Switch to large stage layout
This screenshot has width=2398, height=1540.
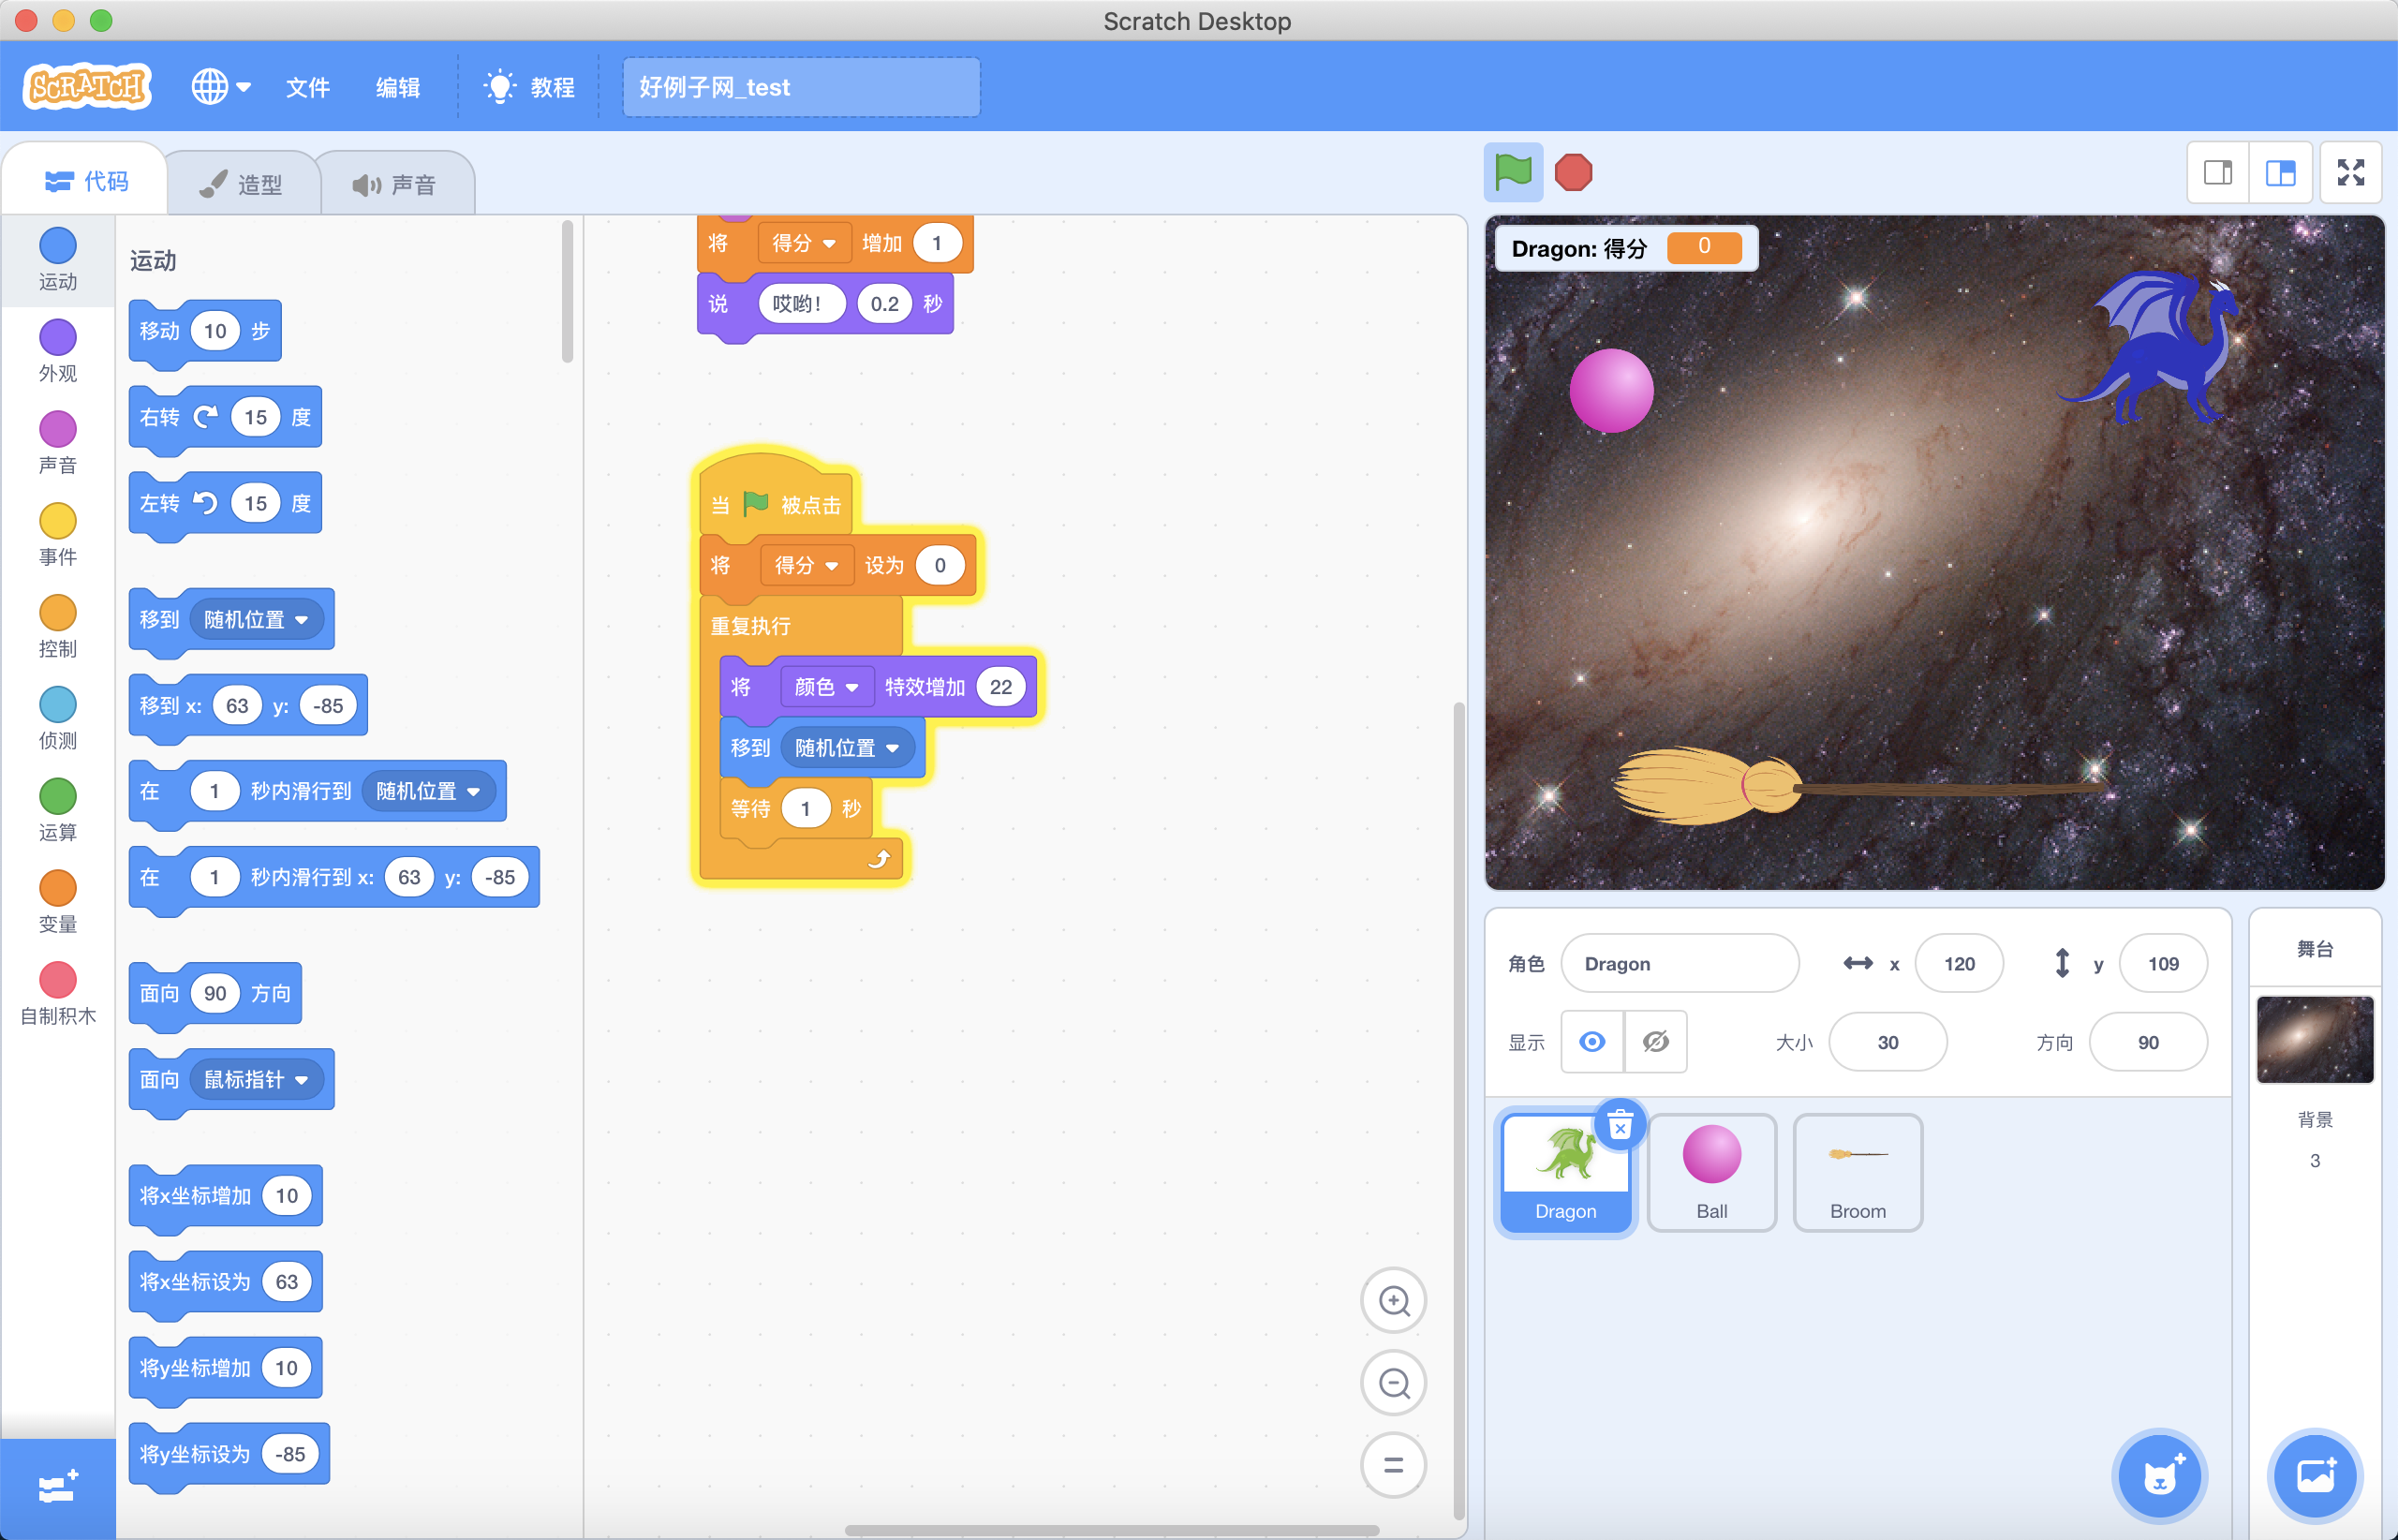click(2280, 172)
